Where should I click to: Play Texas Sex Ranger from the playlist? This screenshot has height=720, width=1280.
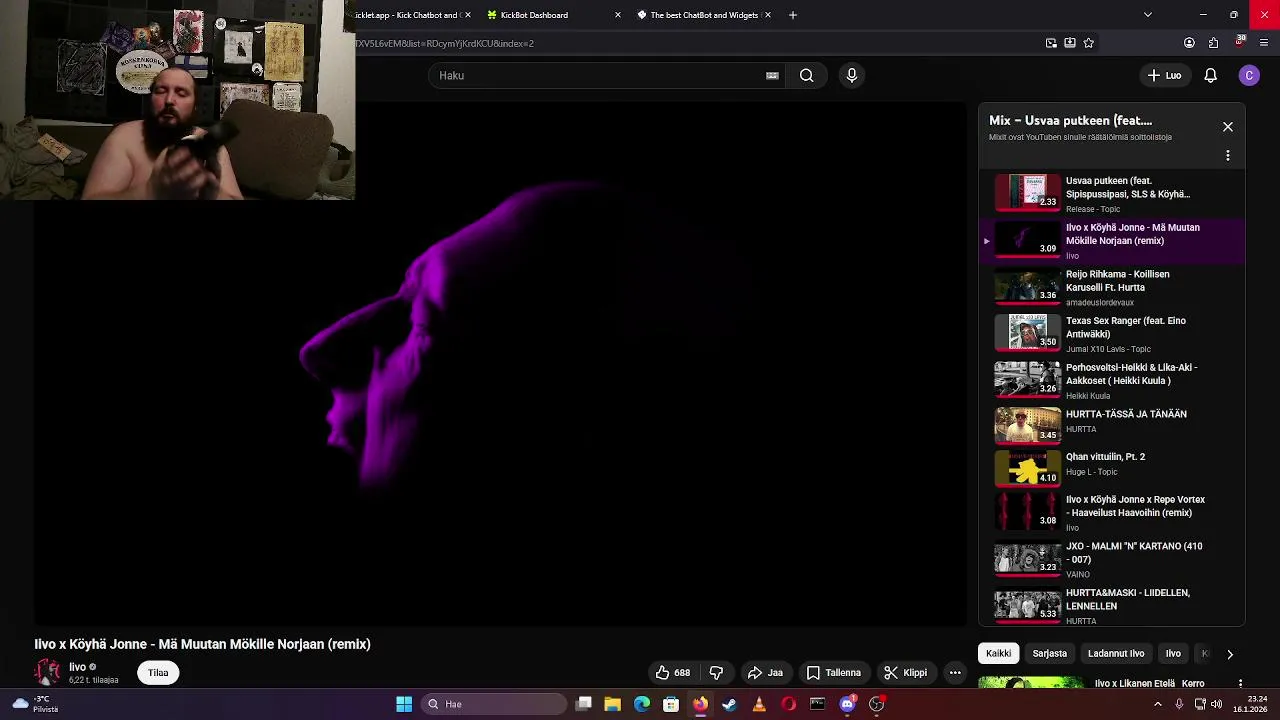(1112, 333)
